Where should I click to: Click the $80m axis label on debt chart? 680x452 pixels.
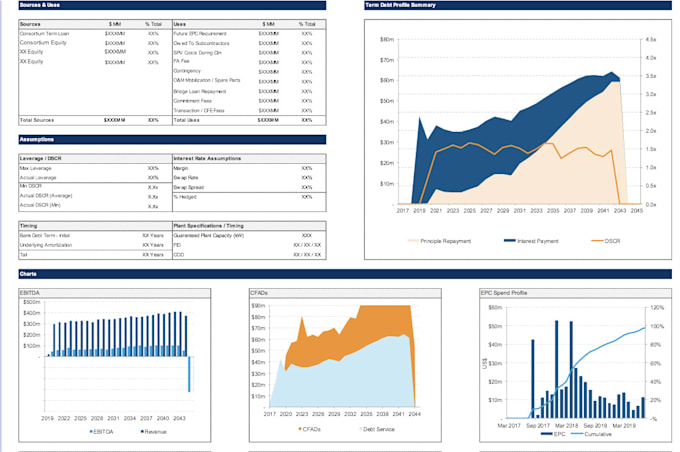(387, 39)
